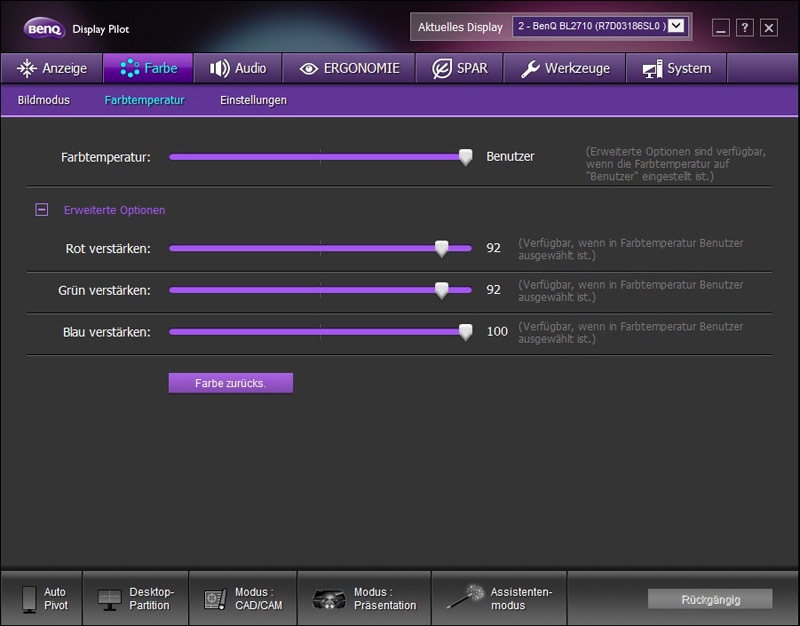The height and width of the screenshot is (626, 800).
Task: Go to the Werkzeuge tab
Action: [x=565, y=68]
